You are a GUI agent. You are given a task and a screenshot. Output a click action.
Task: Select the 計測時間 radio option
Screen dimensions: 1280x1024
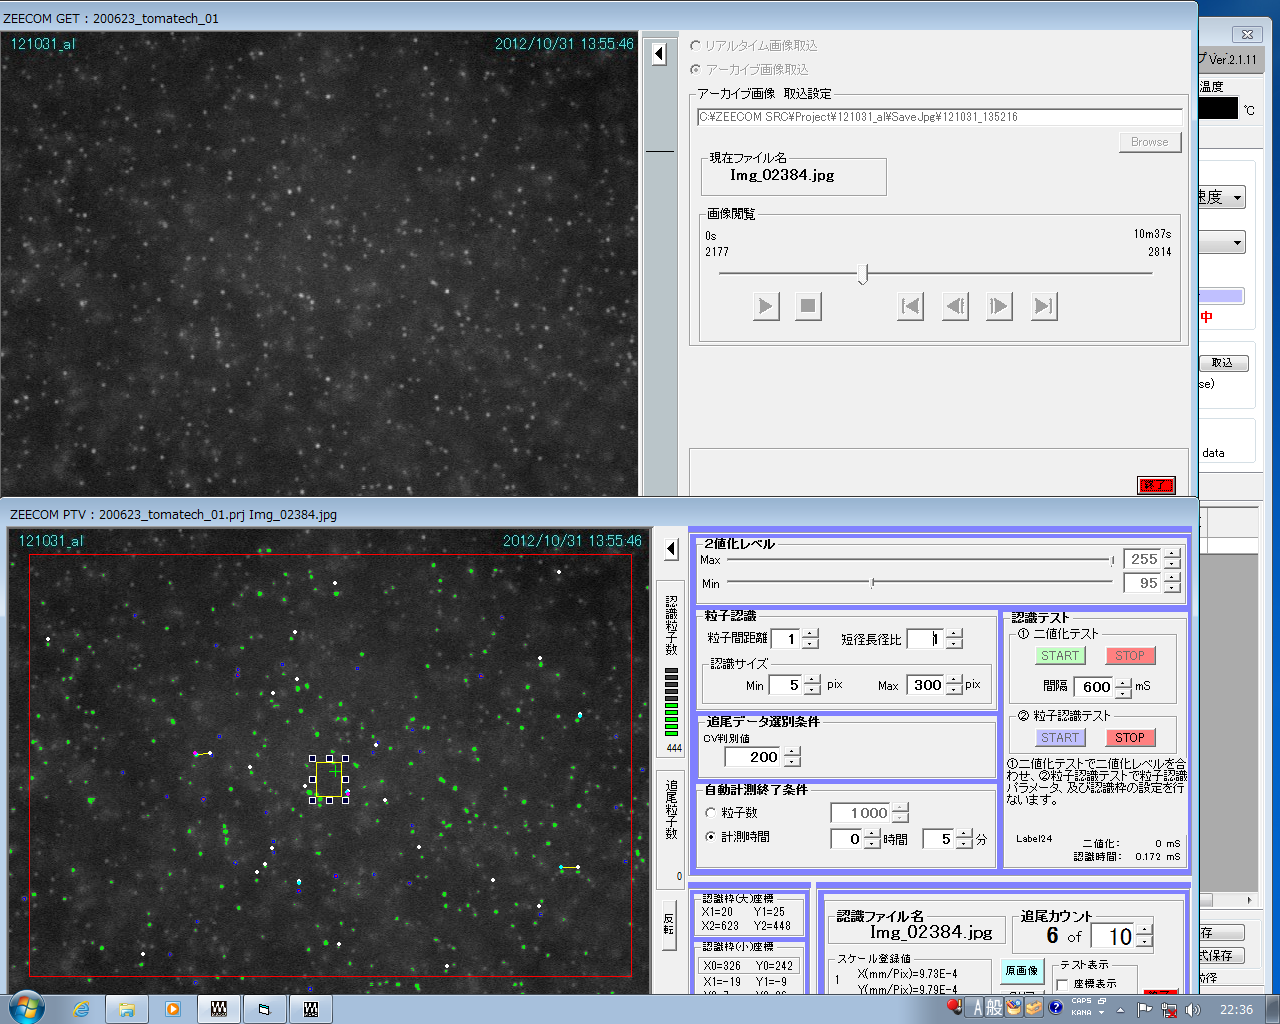tap(711, 837)
